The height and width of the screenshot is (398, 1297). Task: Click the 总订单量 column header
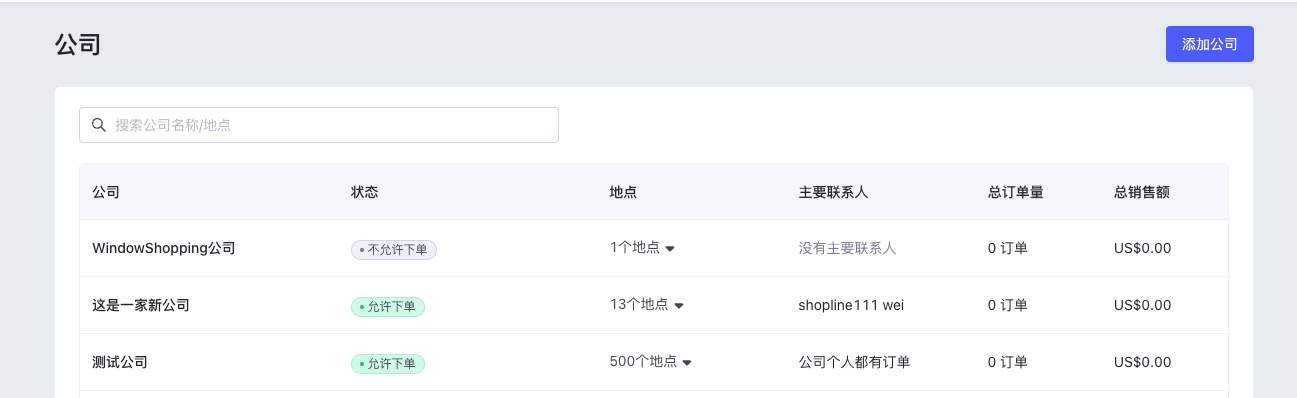click(1016, 192)
